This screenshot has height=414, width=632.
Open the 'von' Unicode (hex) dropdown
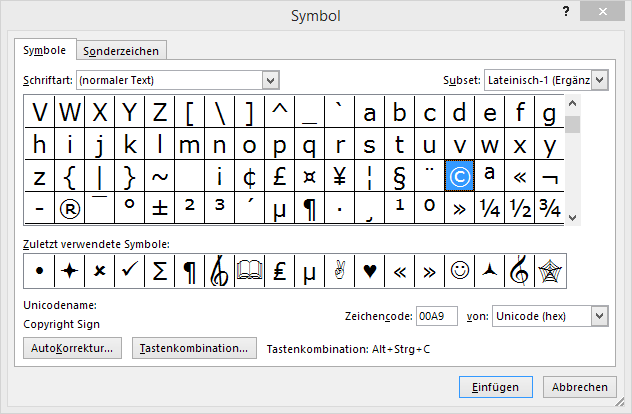(x=599, y=316)
